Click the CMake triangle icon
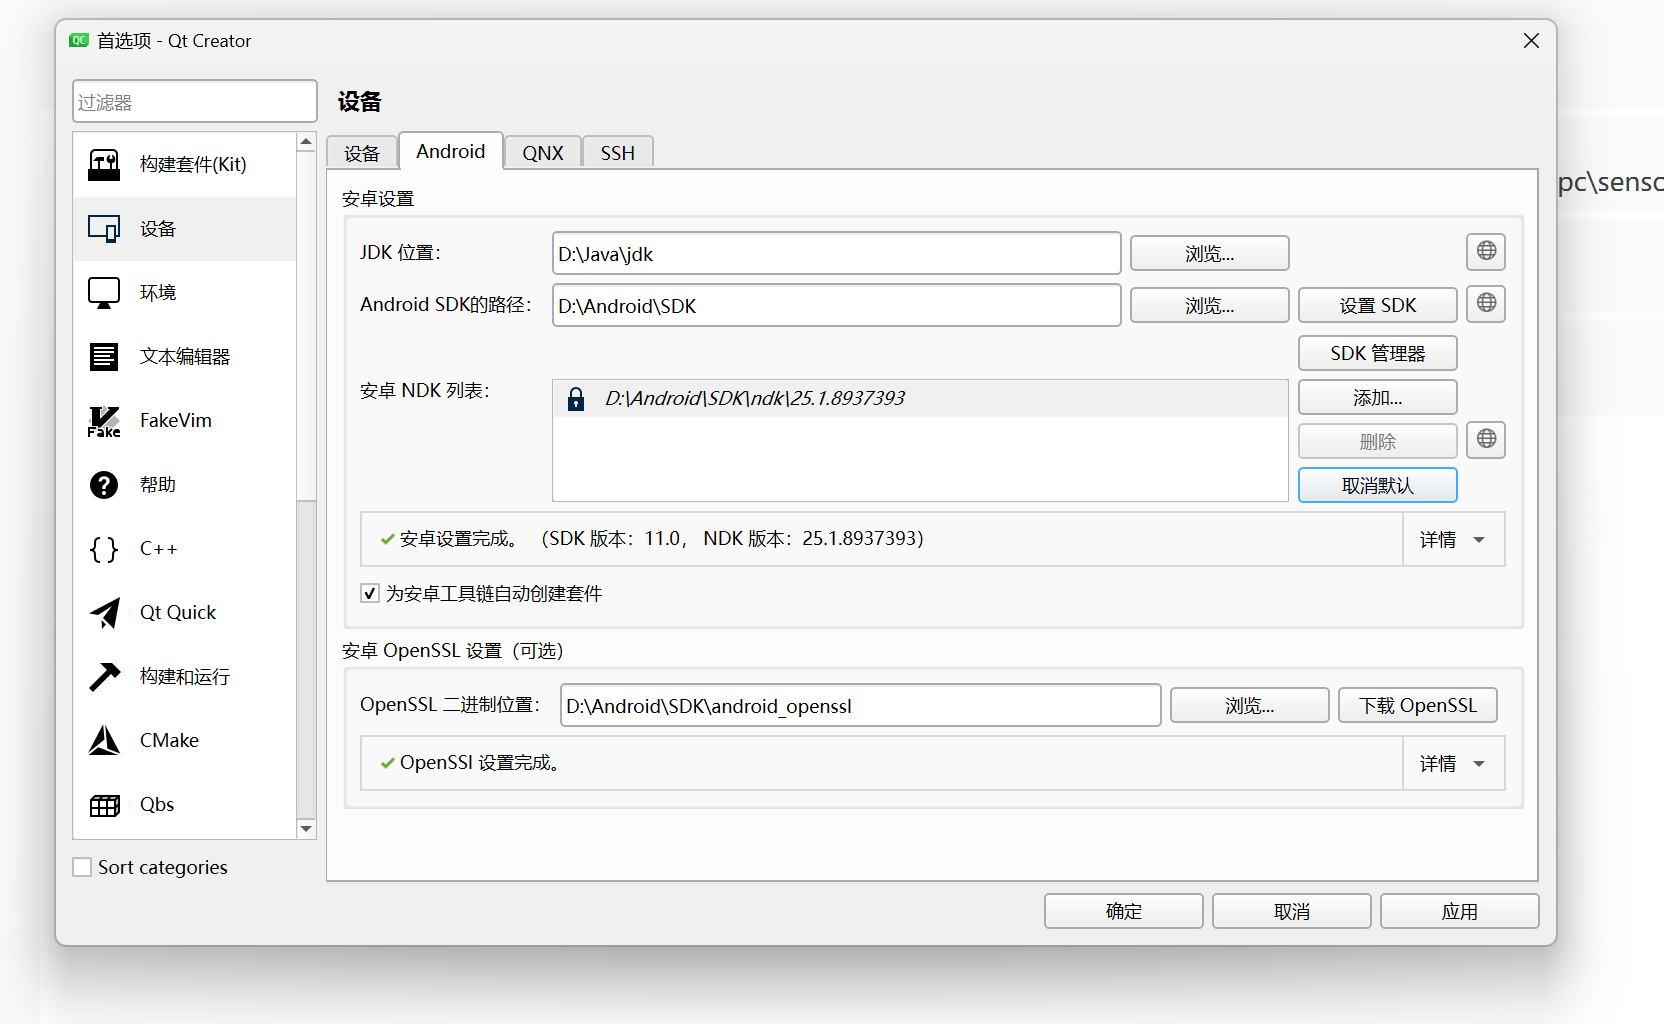 [x=104, y=741]
